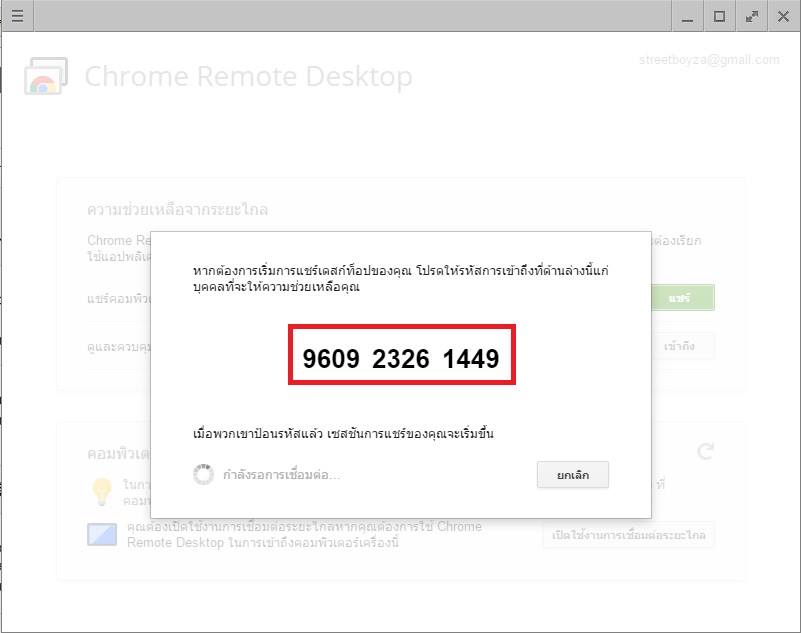
Task: Close the Chrome Remote Desktop window
Action: [783, 16]
